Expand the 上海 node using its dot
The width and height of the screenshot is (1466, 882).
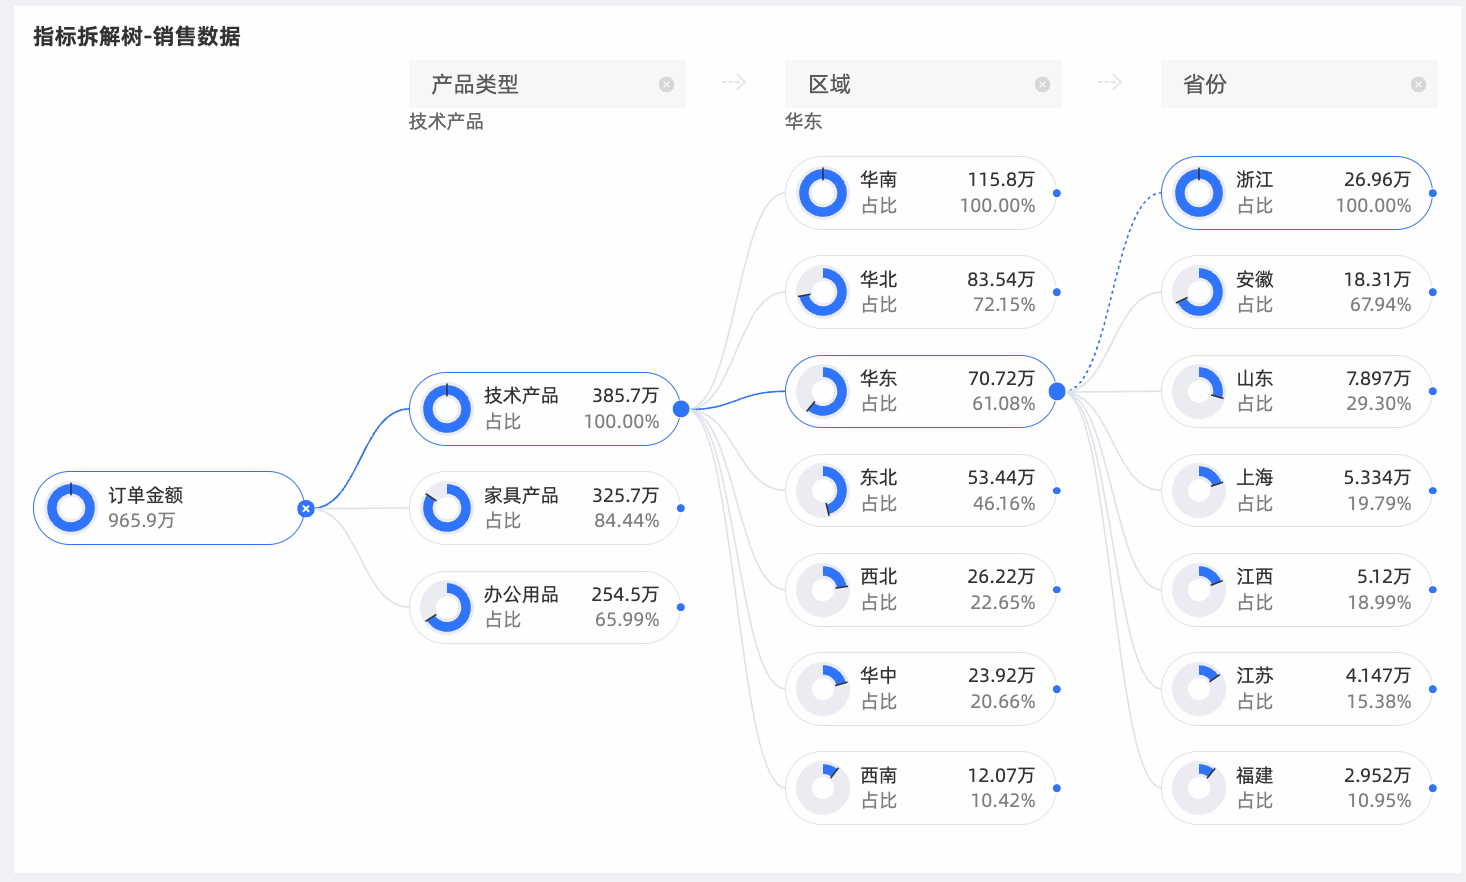1433,490
